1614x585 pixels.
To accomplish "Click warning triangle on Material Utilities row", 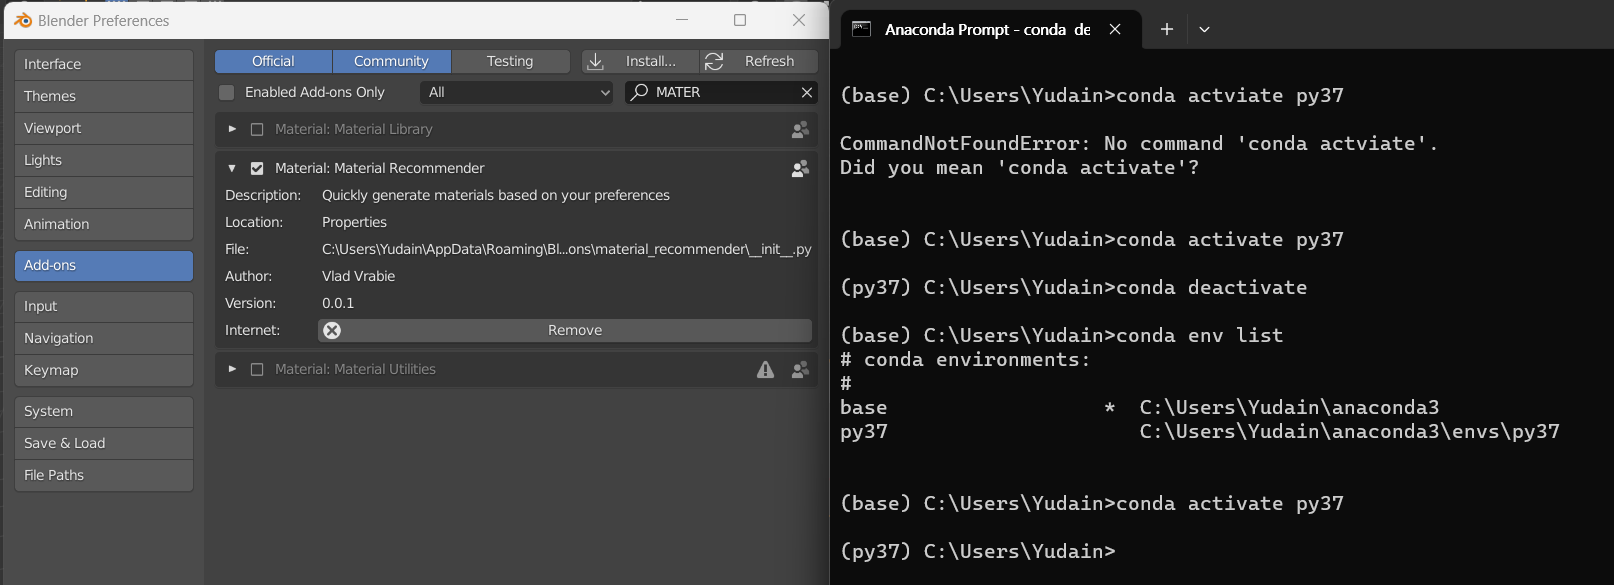I will click(x=765, y=369).
